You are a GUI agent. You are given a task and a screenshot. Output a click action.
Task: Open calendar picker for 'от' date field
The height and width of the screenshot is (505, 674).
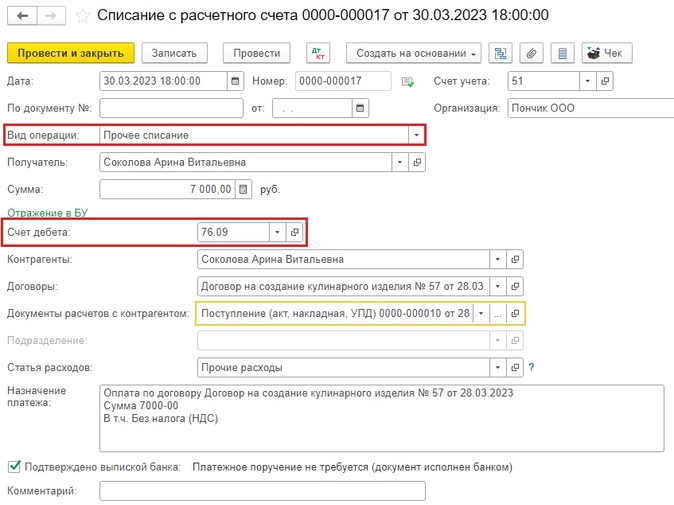coord(360,108)
